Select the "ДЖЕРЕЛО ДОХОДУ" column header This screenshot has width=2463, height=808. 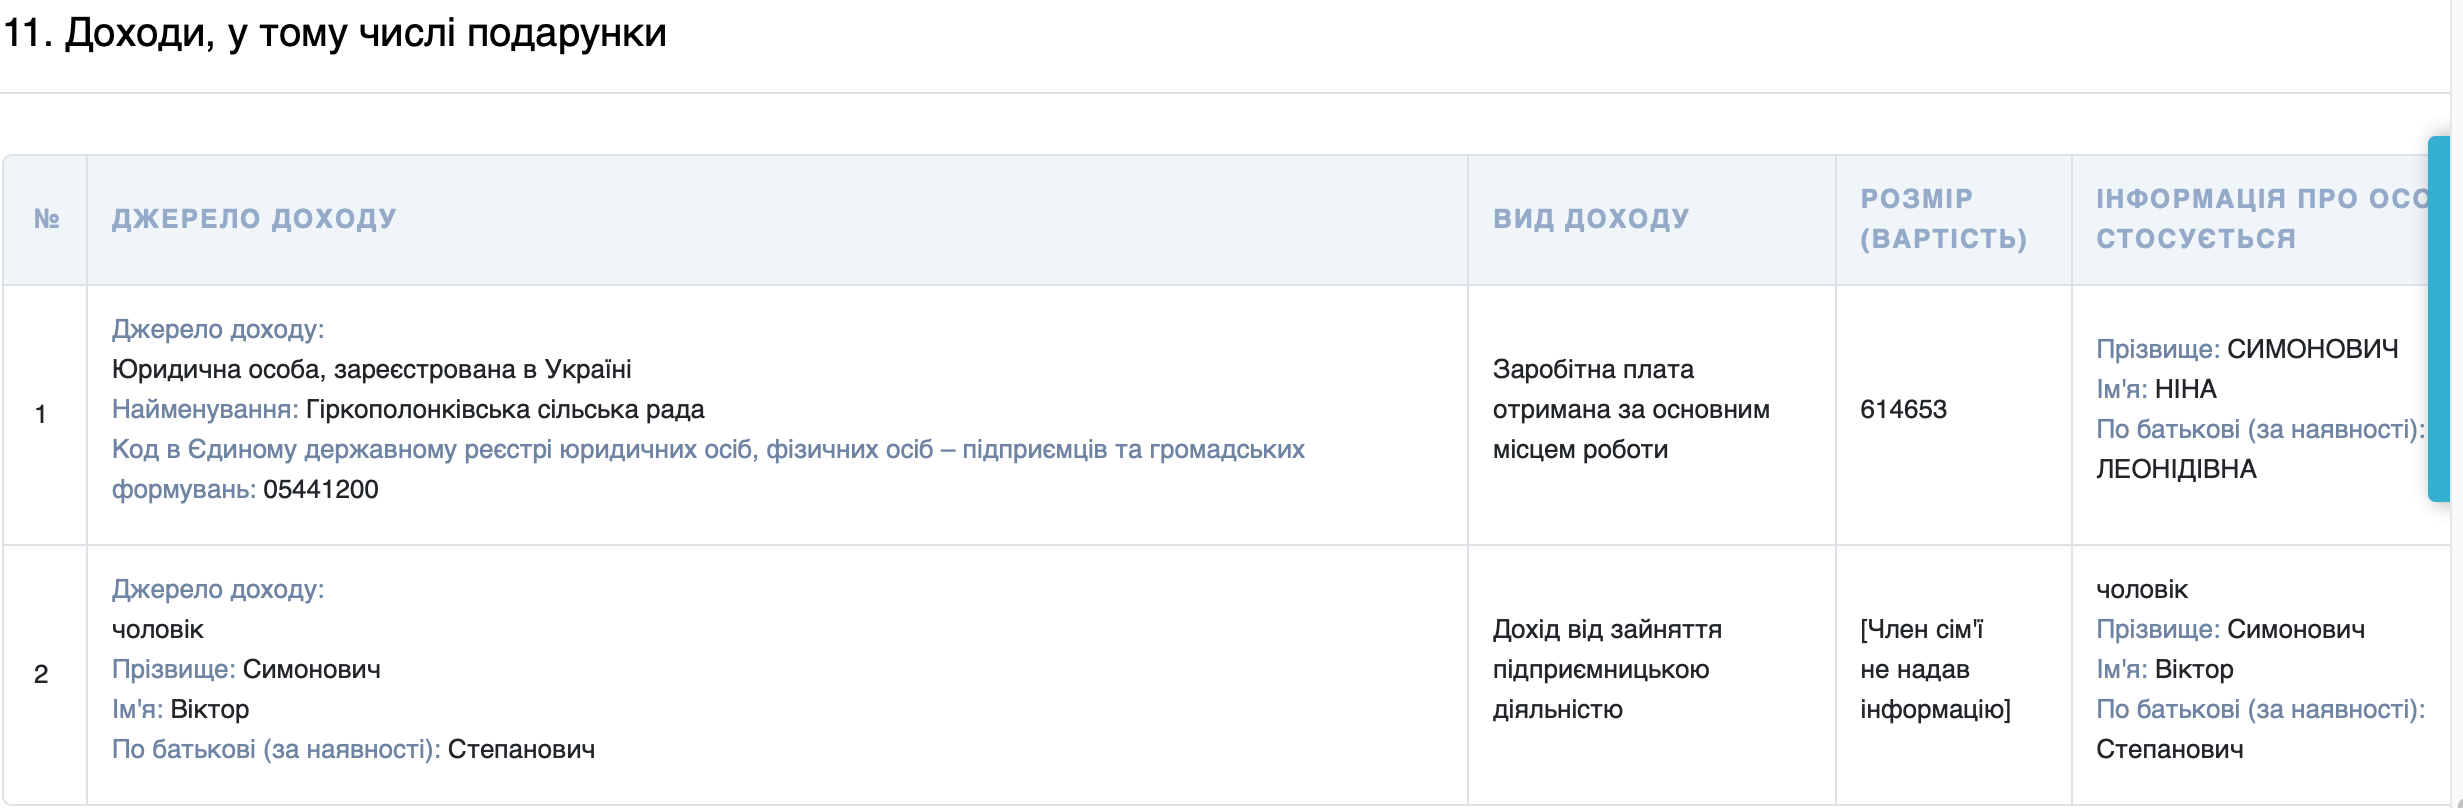(x=253, y=218)
